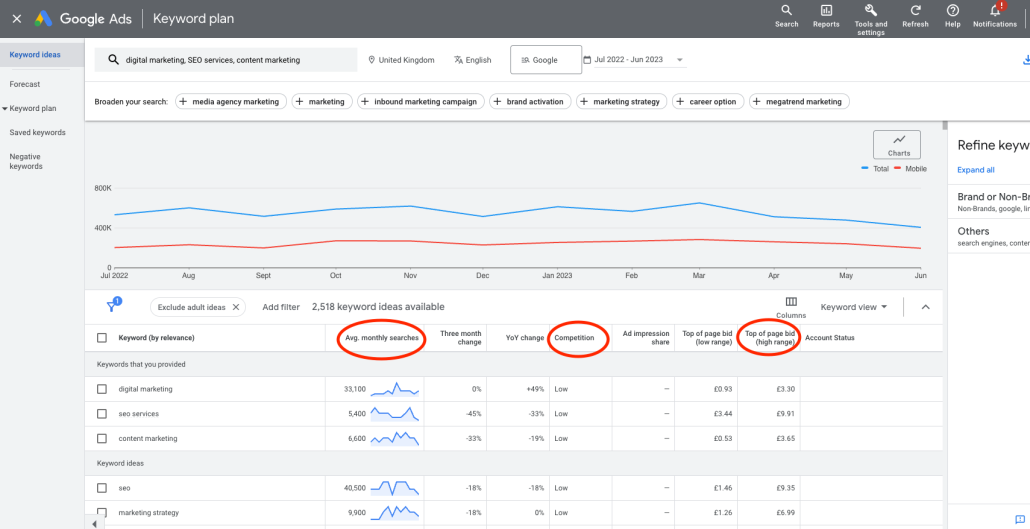Click Expand all link in Refine panel
Screen dimensions: 1030x529
pos(976,170)
